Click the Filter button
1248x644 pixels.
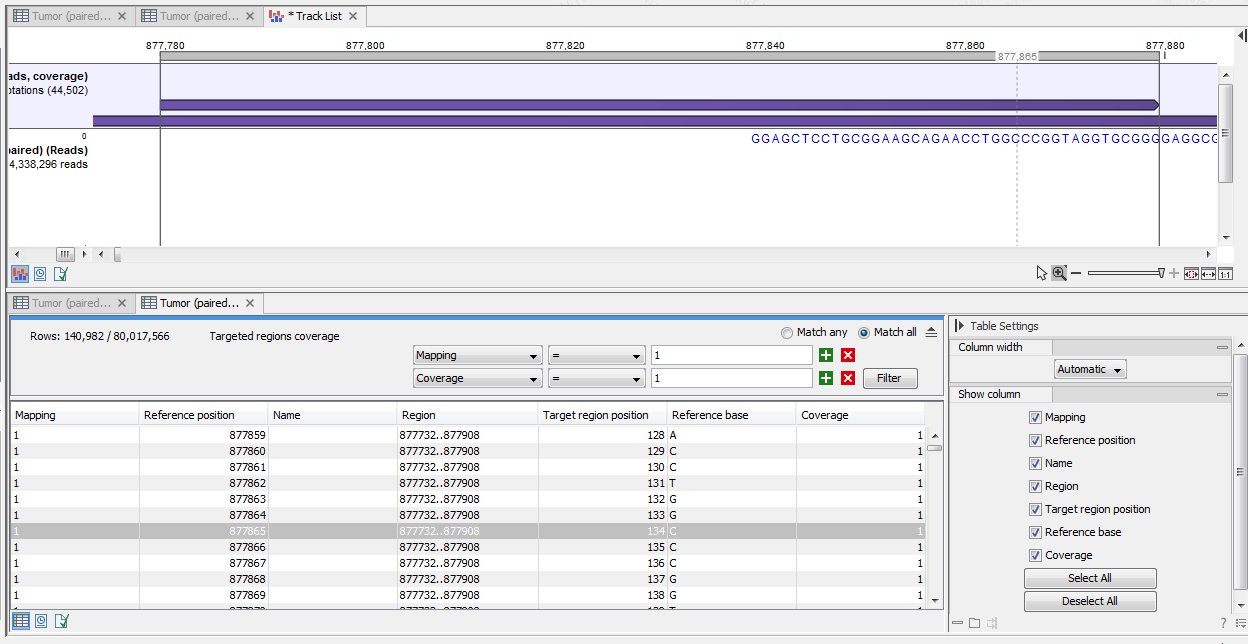889,378
